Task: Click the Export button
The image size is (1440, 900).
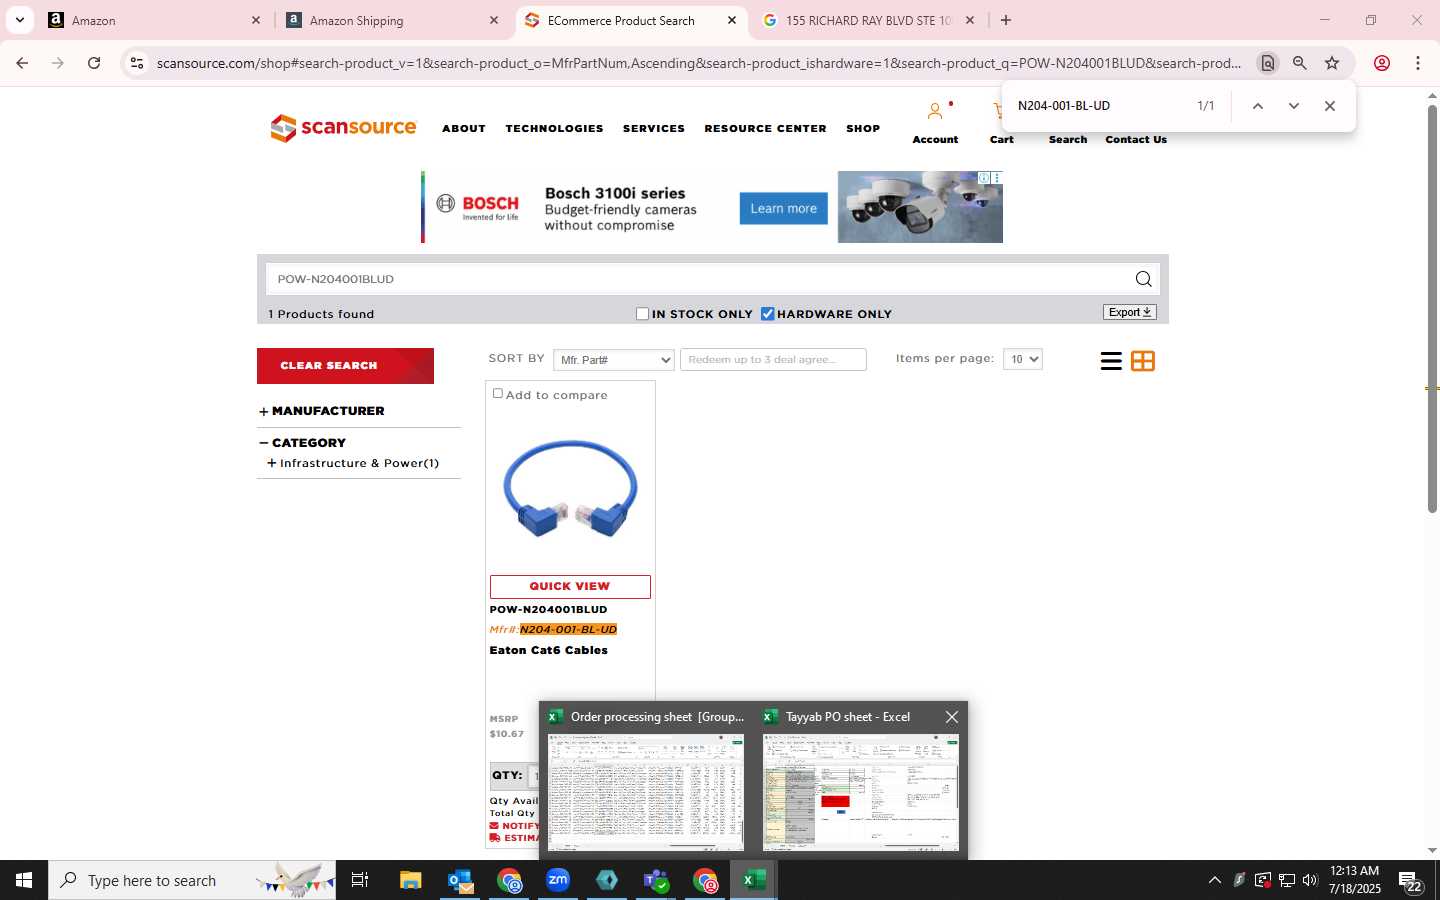Action: click(x=1130, y=312)
